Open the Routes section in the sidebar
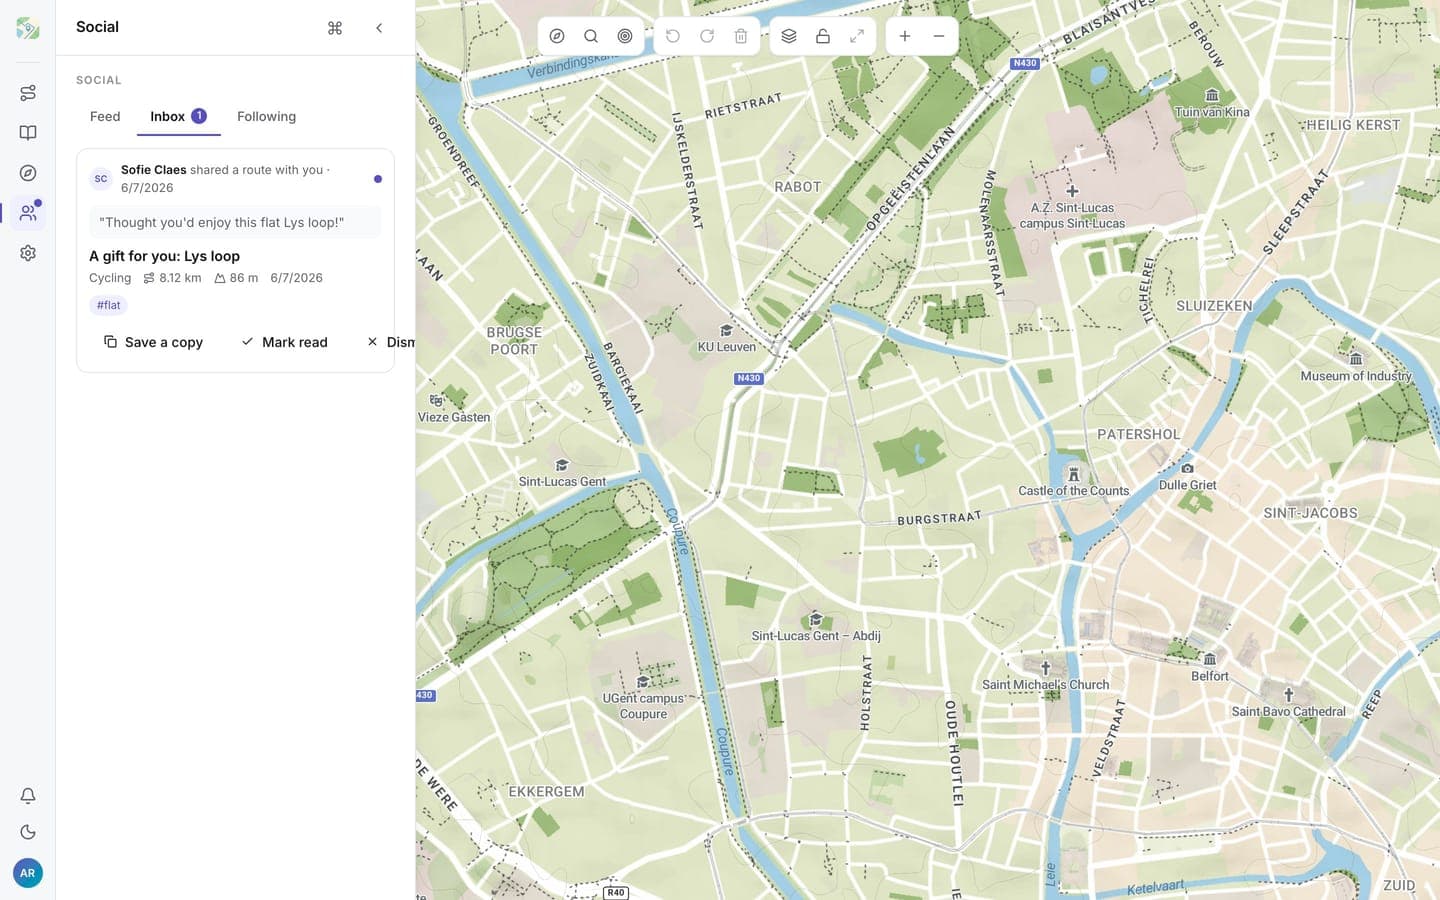Image resolution: width=1440 pixels, height=900 pixels. (28, 93)
